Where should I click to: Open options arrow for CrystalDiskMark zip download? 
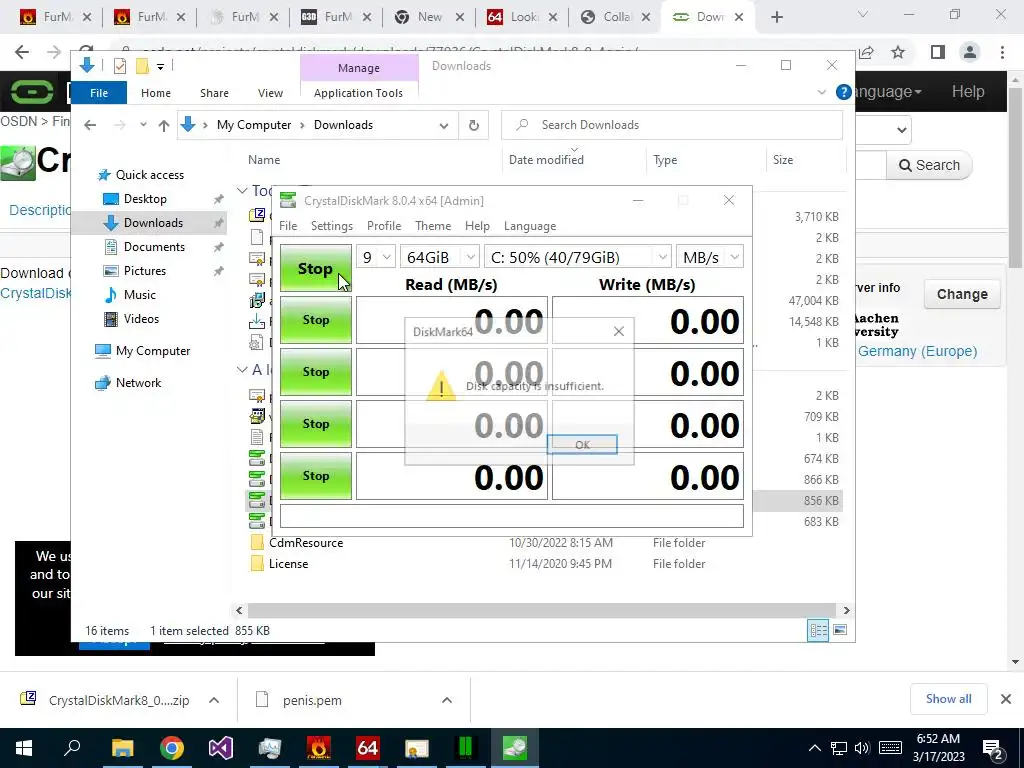[x=214, y=700]
